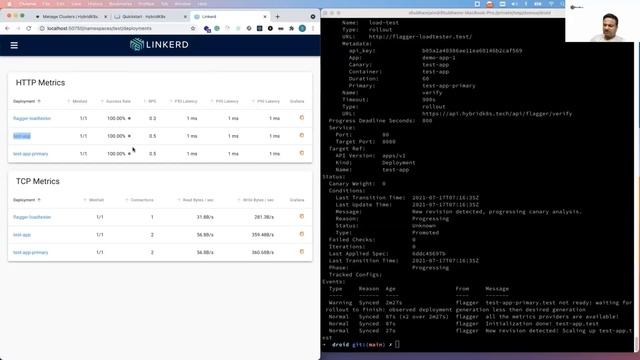Screen dimensions: 640x360
Task: Close the Quickstart browser tab
Action: [x=185, y=17]
